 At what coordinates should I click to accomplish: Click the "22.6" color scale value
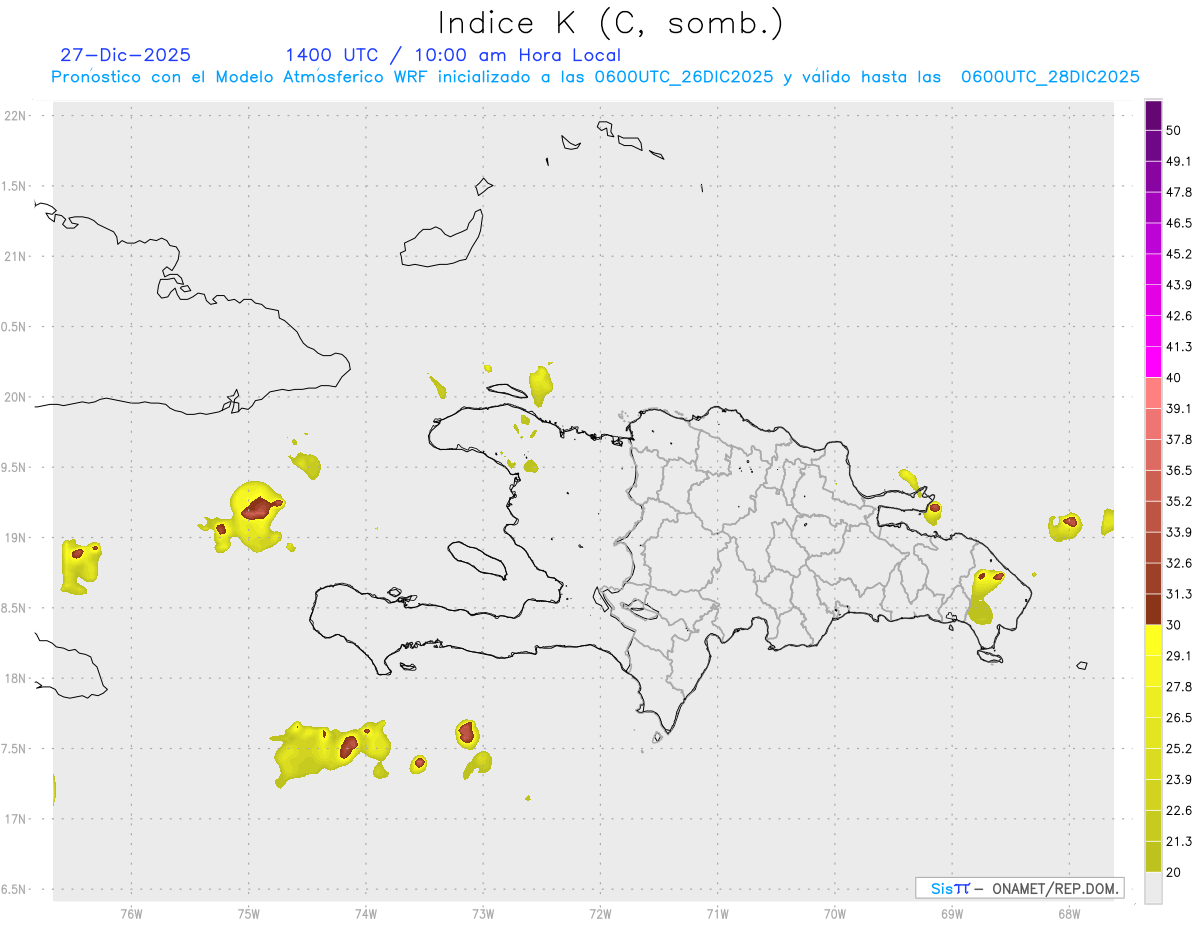click(x=1179, y=810)
